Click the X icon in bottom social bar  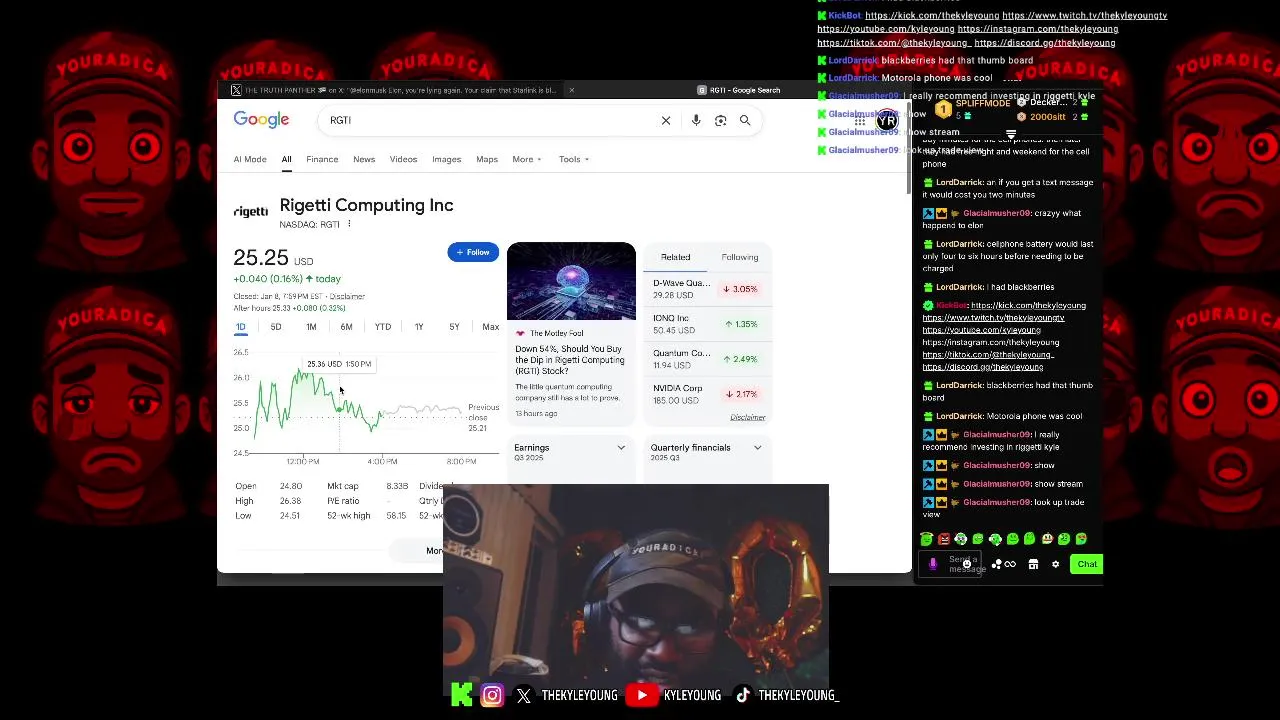[524, 695]
